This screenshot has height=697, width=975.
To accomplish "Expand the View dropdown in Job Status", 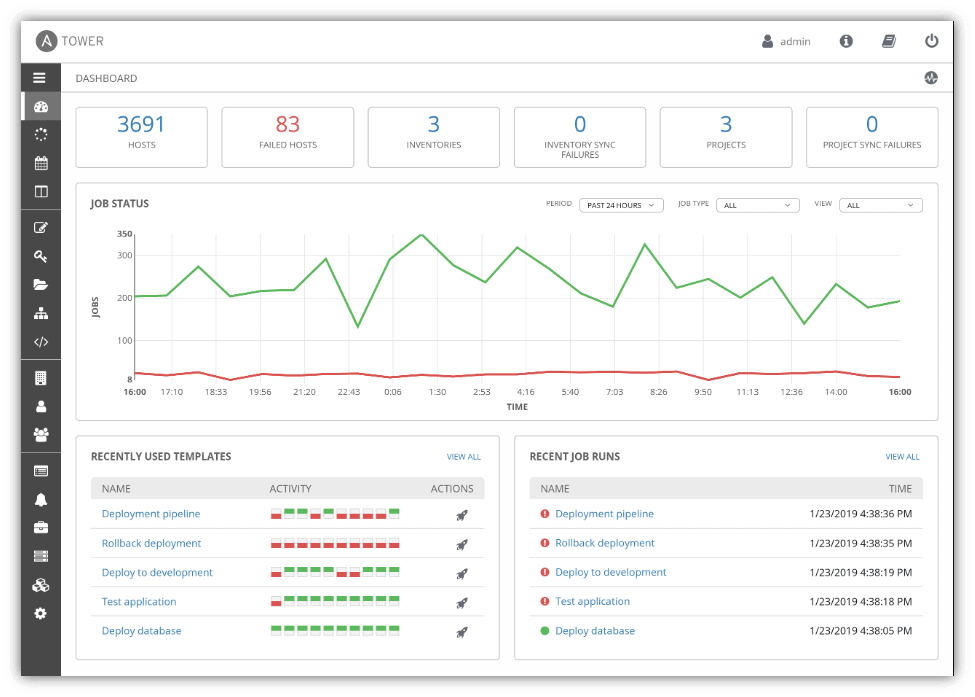I will 880,204.
